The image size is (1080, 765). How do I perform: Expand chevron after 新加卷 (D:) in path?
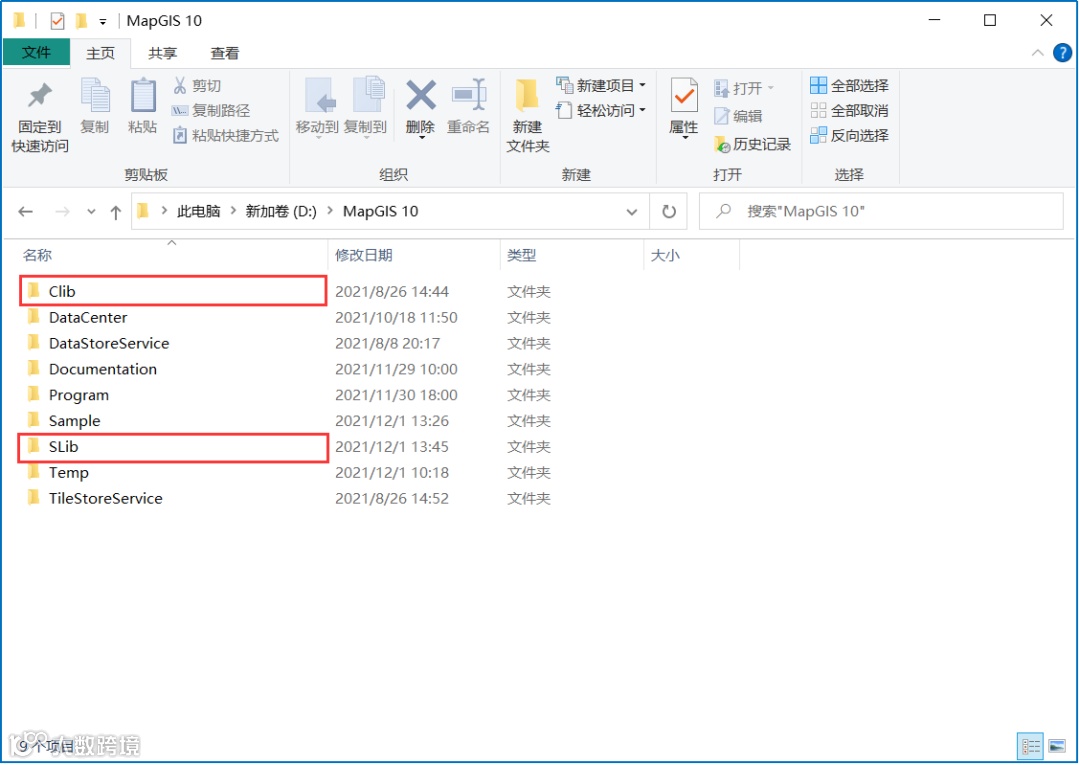tap(330, 211)
